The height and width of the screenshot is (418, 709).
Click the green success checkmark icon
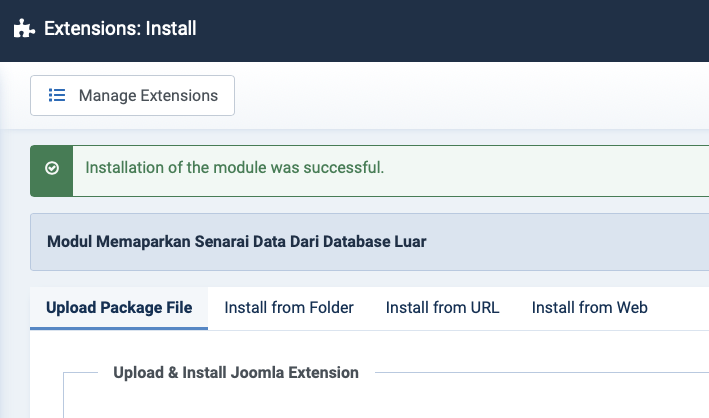52,169
